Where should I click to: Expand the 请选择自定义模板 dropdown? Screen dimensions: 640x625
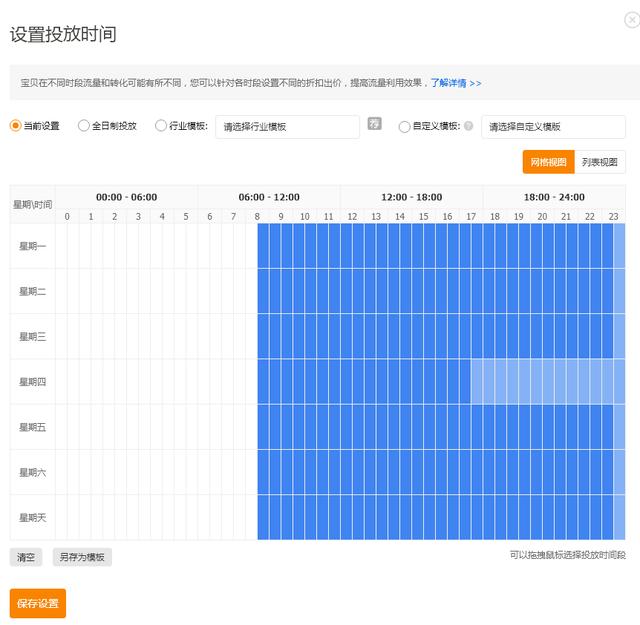[x=553, y=127]
